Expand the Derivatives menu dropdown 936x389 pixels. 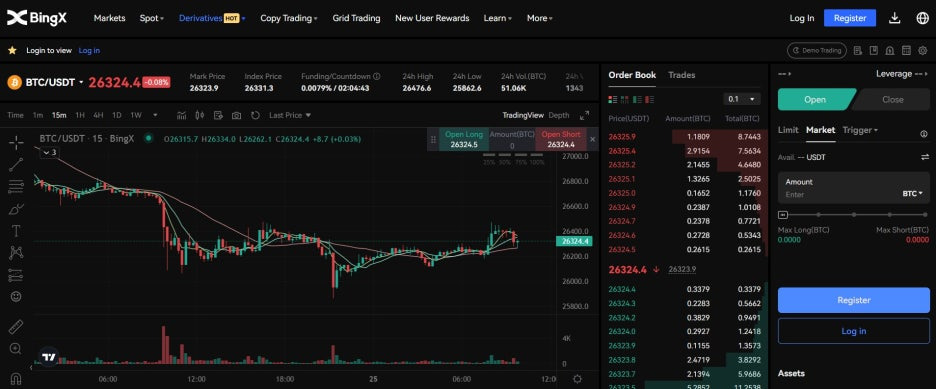212,18
